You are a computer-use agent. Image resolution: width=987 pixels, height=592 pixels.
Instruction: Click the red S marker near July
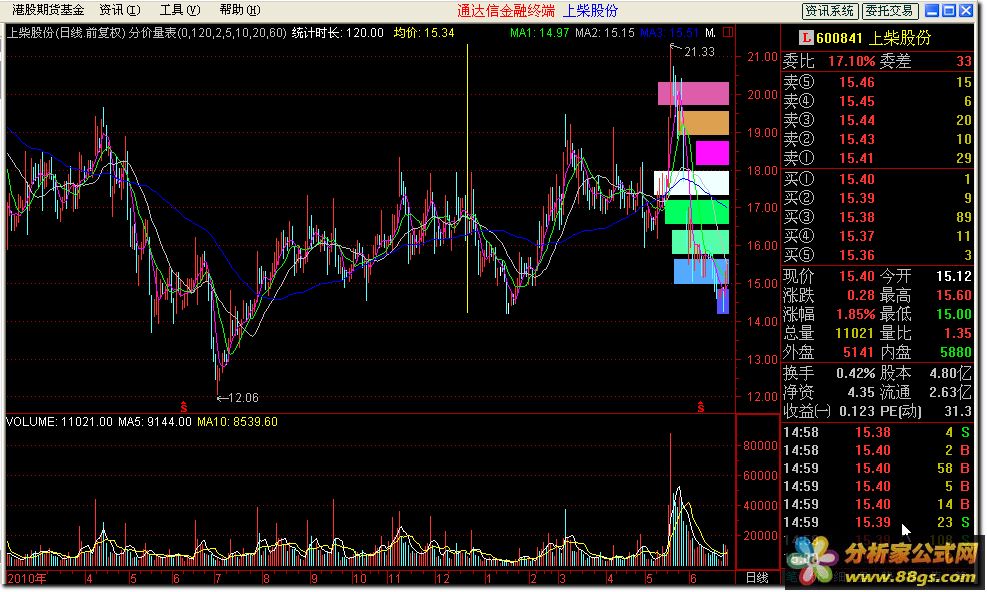(x=184, y=406)
